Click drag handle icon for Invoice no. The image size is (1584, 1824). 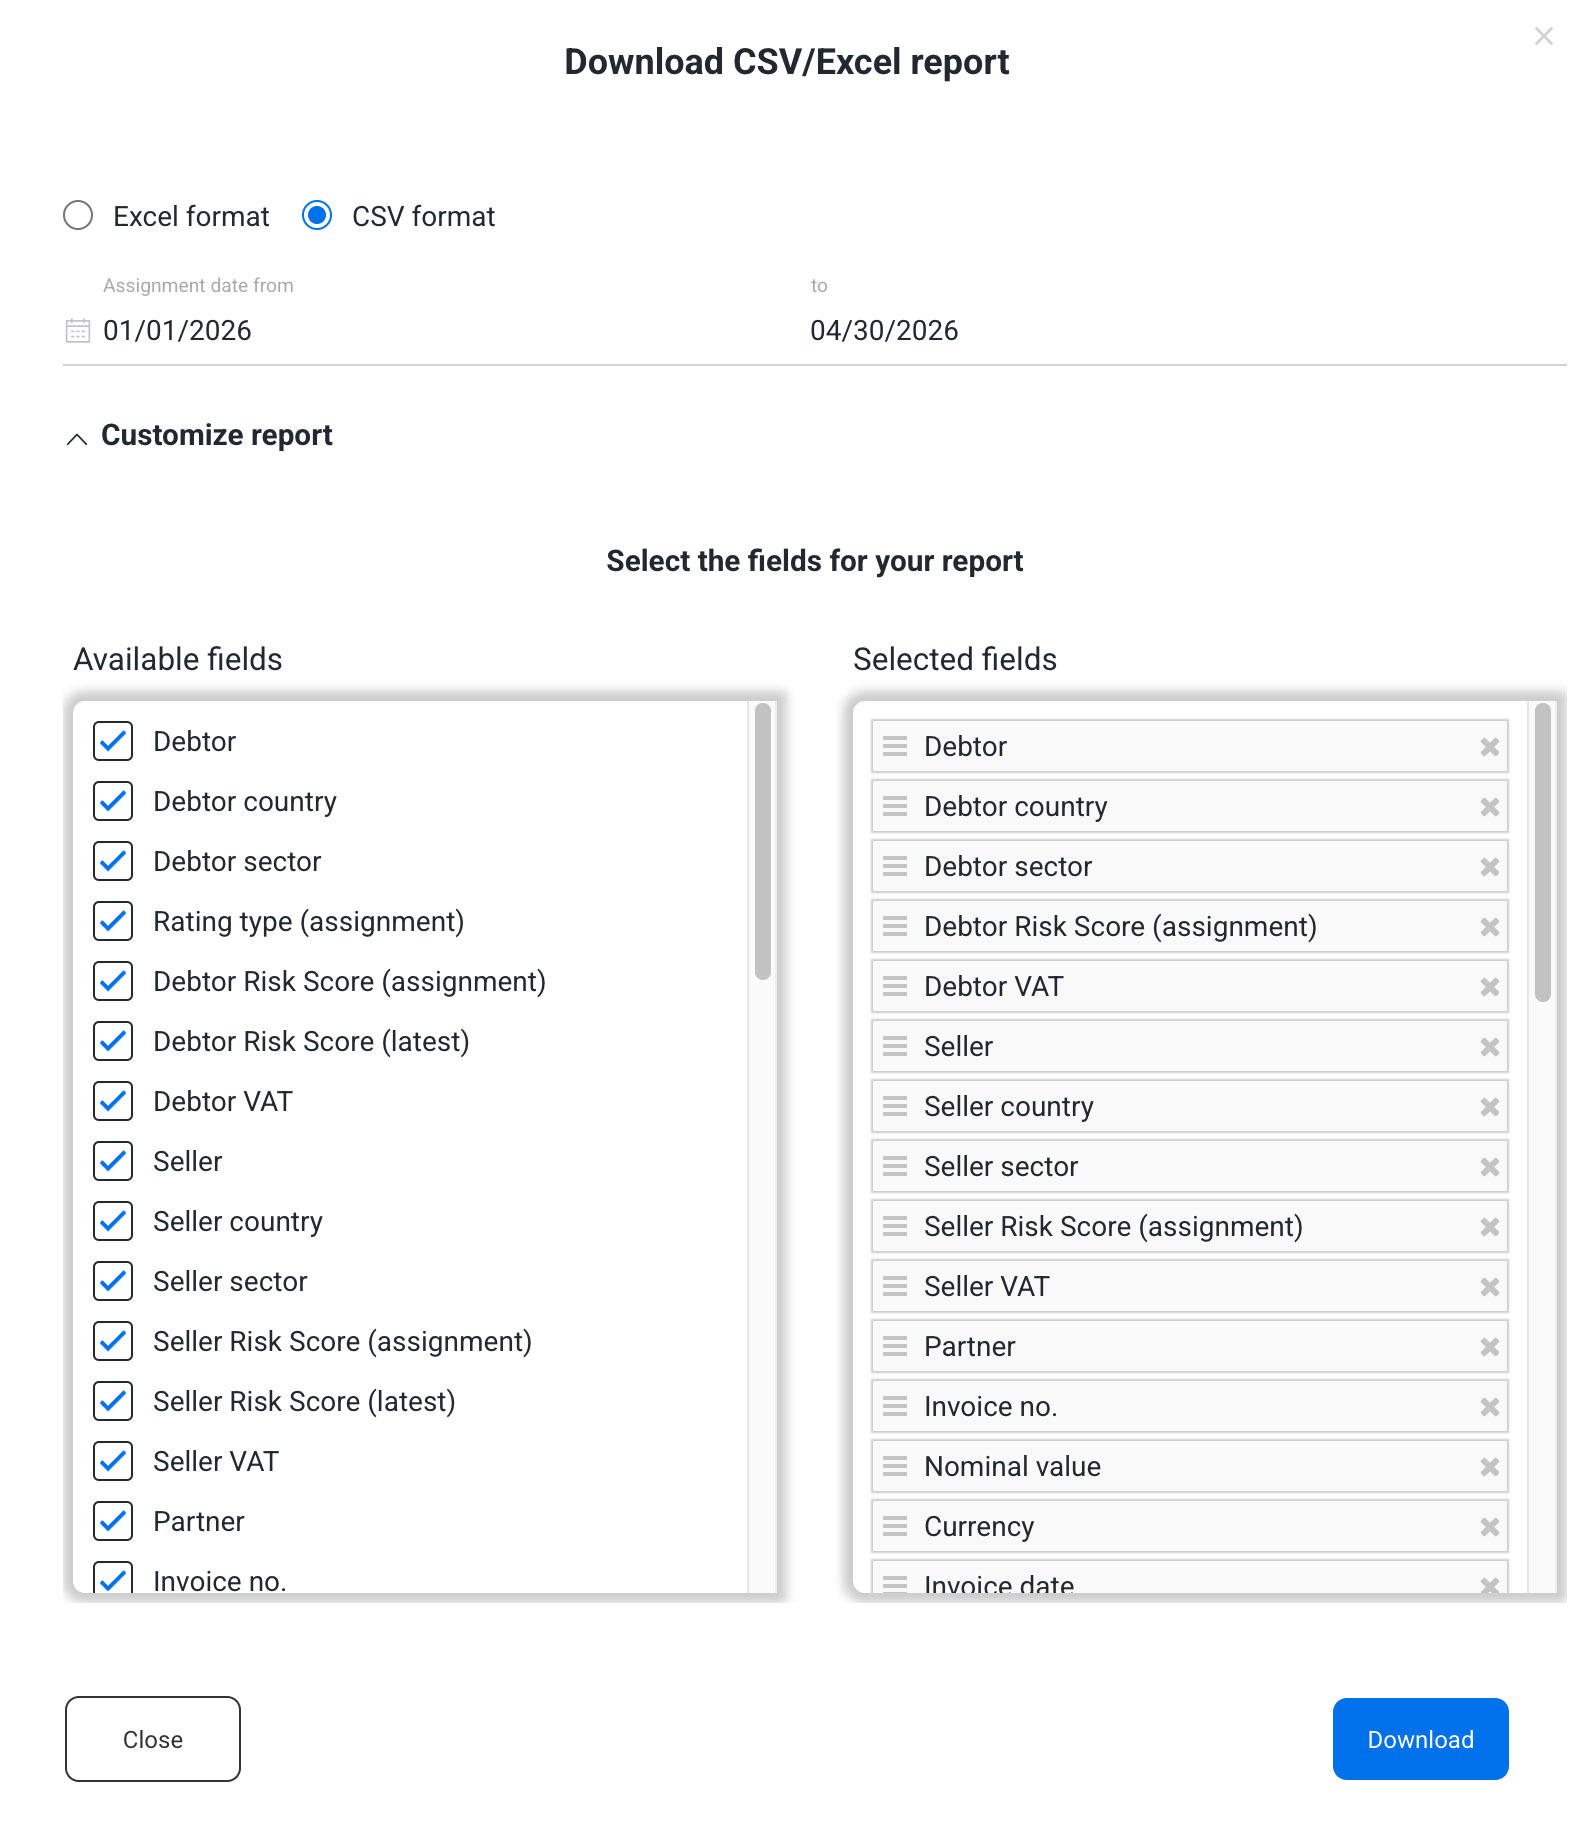(895, 1406)
